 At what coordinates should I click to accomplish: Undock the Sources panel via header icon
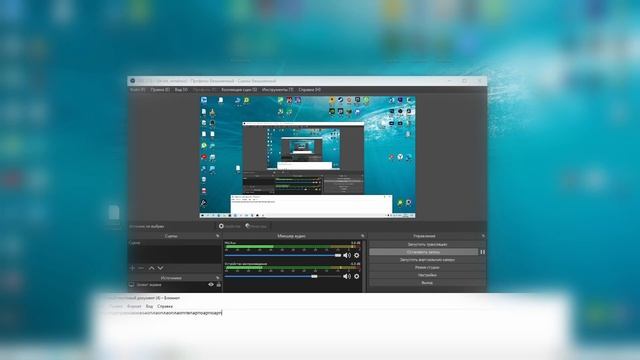pos(218,278)
